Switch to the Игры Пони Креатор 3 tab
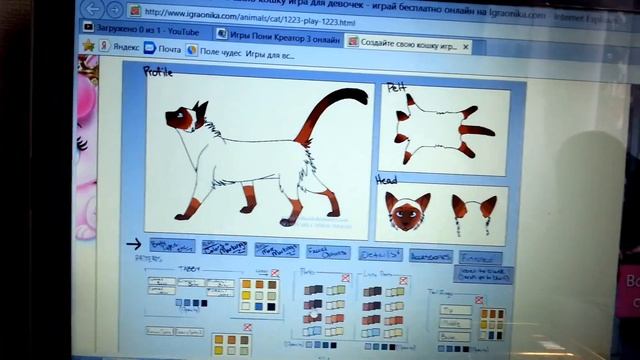Image resolution: width=640 pixels, height=360 pixels. point(279,38)
